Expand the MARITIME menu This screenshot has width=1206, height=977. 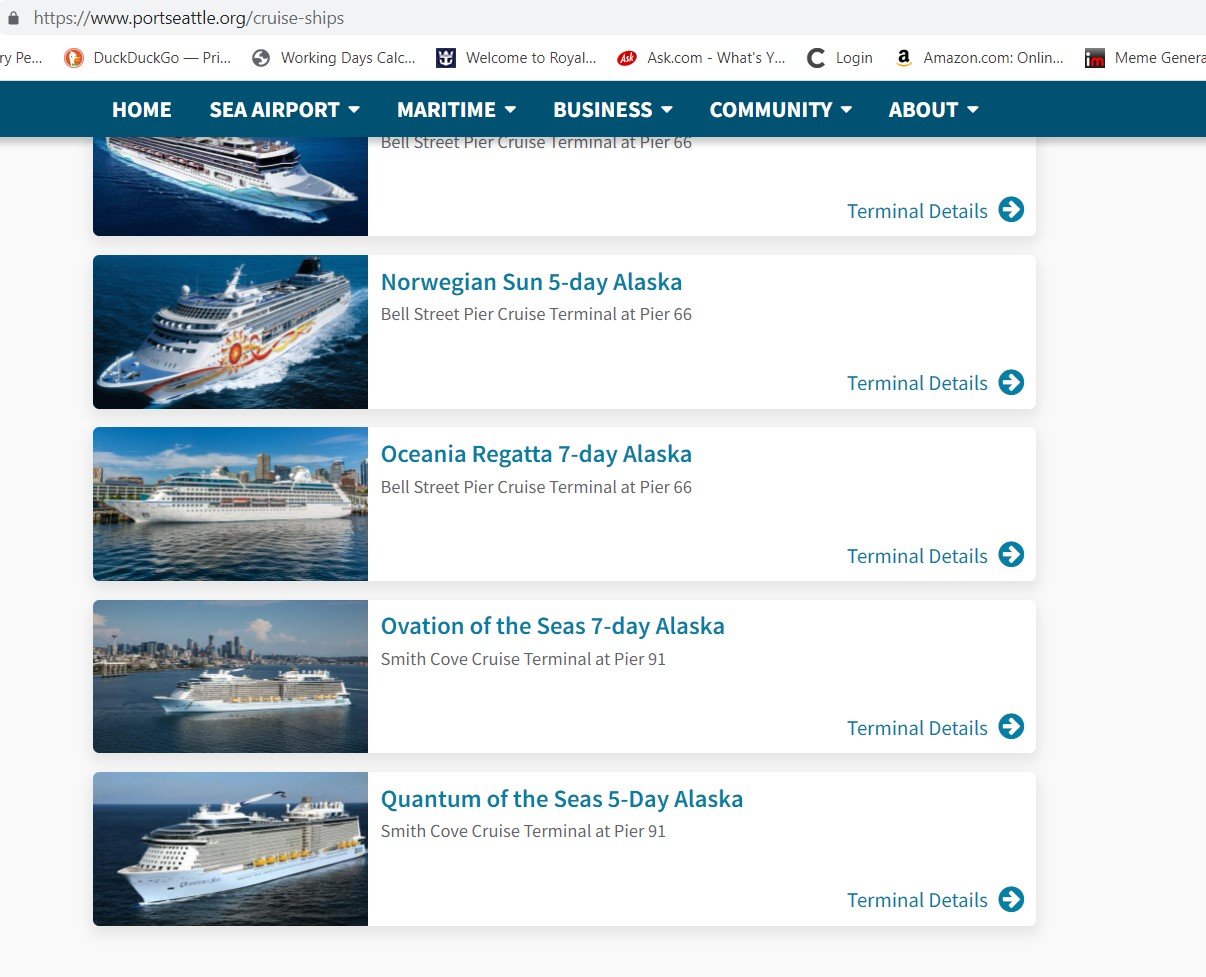pyautogui.click(x=457, y=110)
